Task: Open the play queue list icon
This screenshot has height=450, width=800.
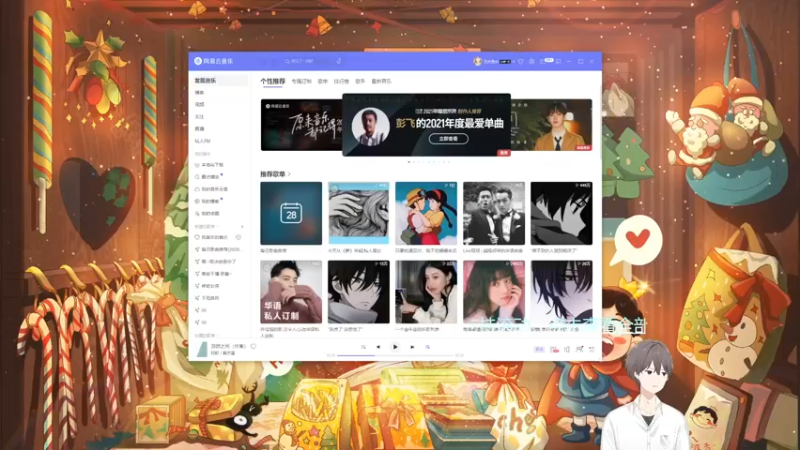Action: click(592, 349)
